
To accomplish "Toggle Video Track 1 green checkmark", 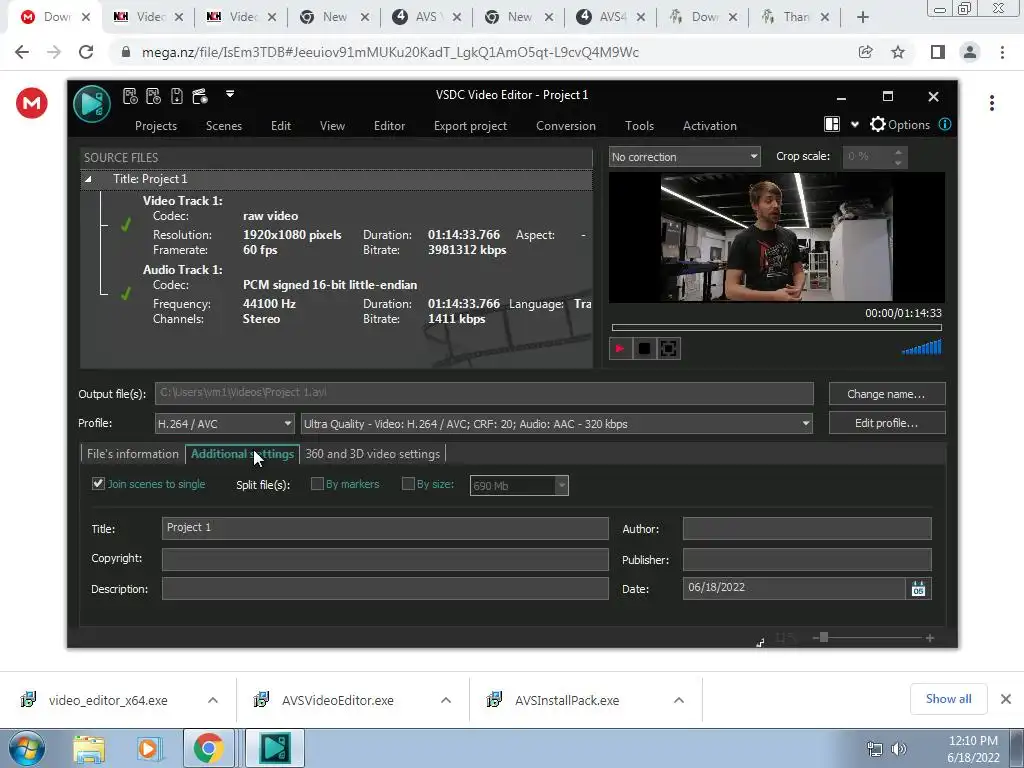I will click(125, 225).
